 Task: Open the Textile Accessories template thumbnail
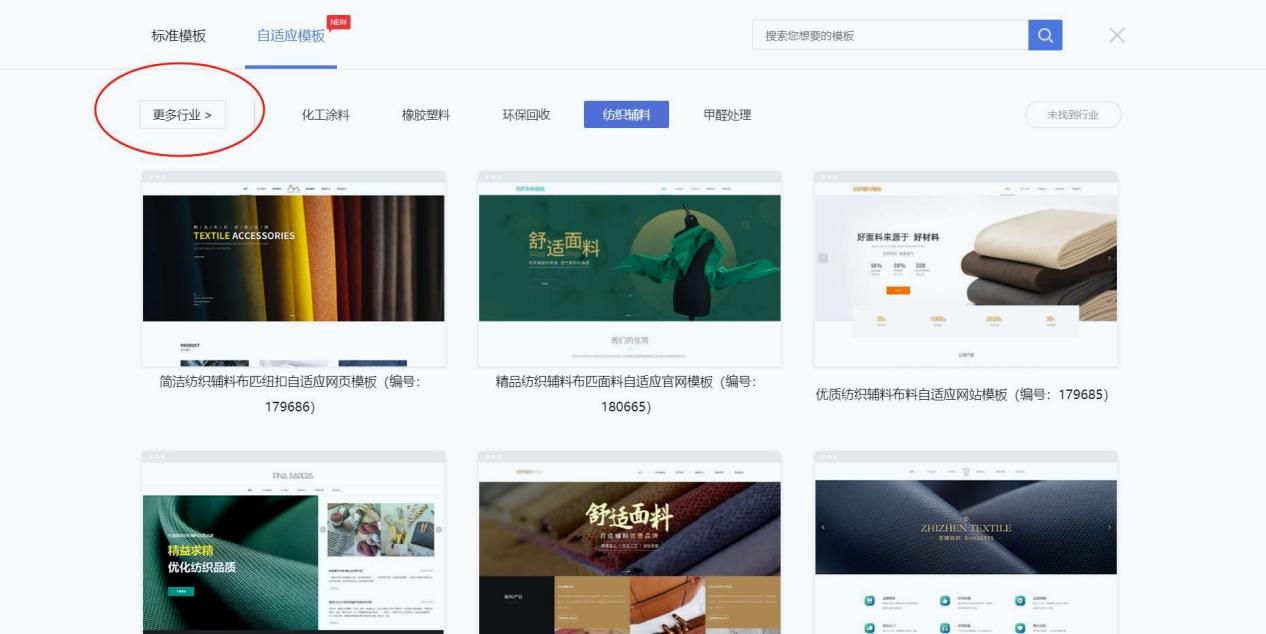pyautogui.click(x=293, y=269)
